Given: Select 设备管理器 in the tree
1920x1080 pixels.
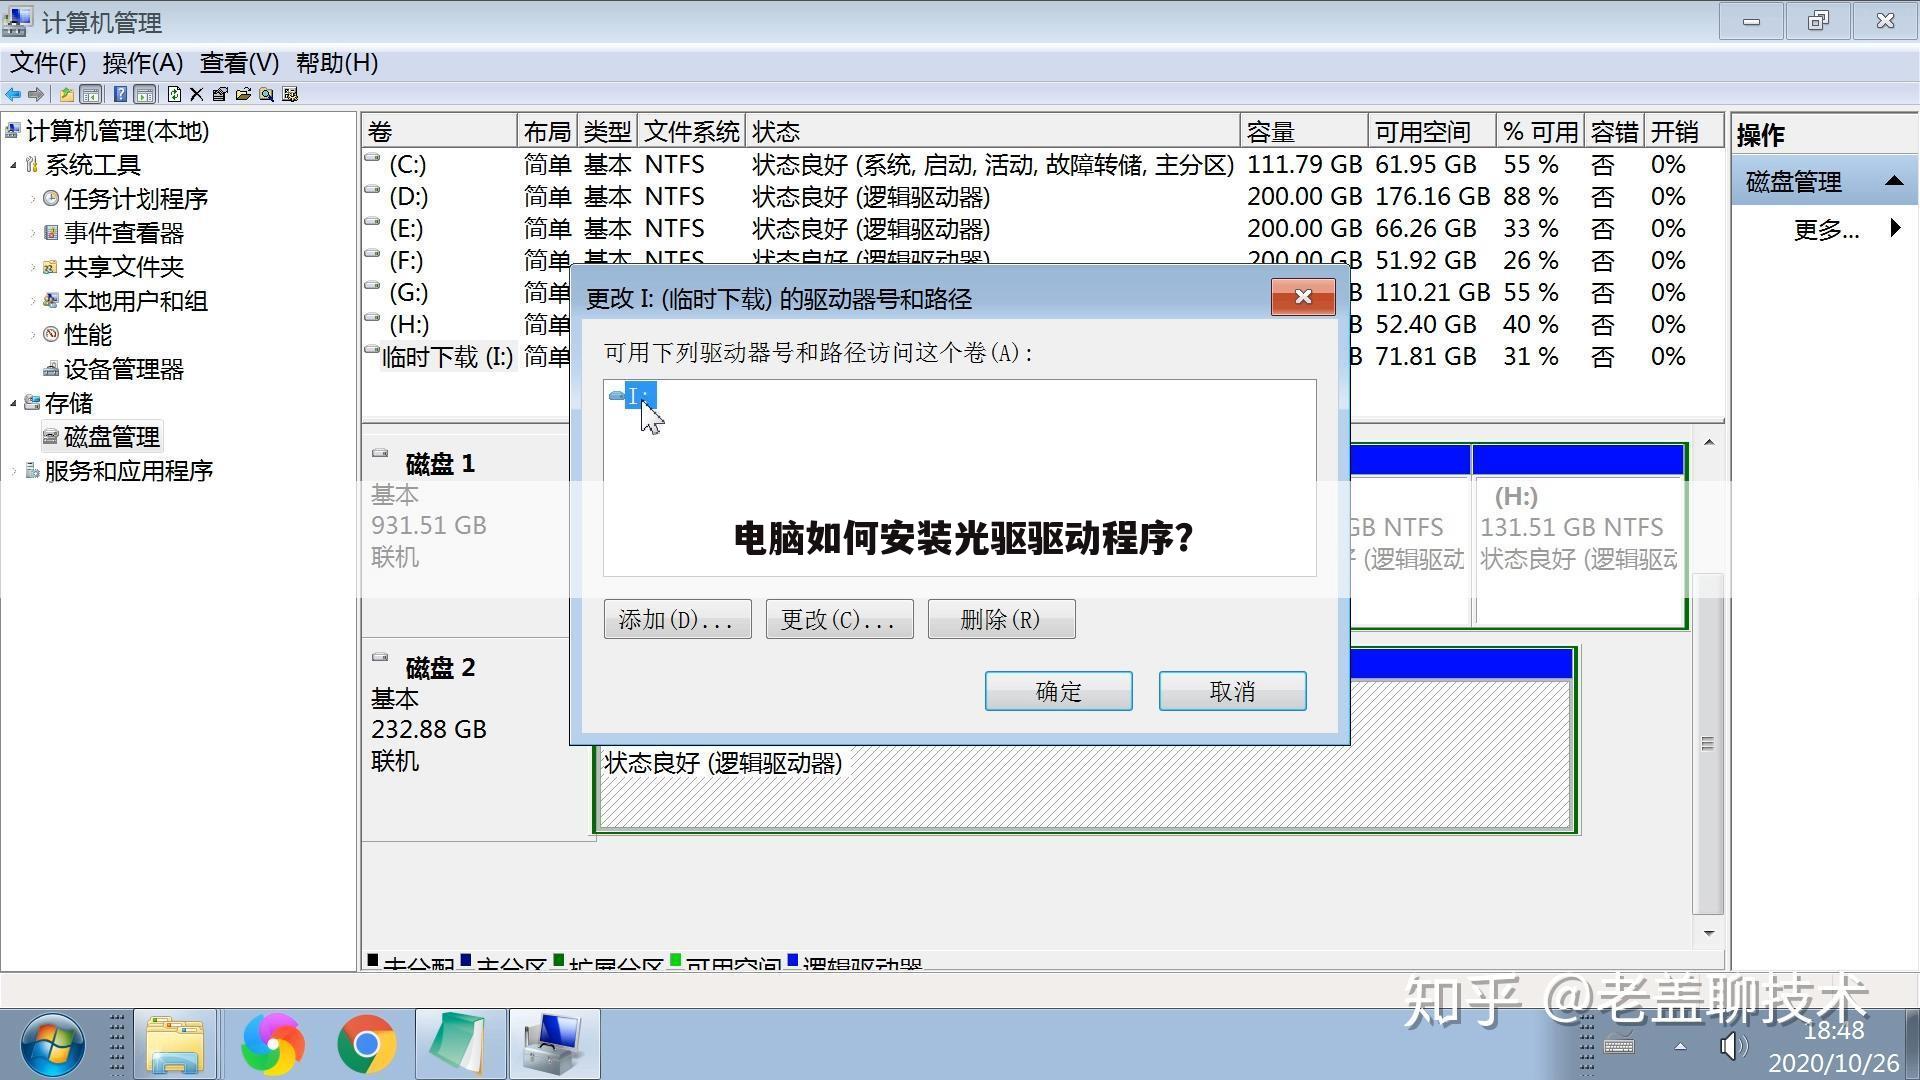Looking at the screenshot, I should click(123, 369).
